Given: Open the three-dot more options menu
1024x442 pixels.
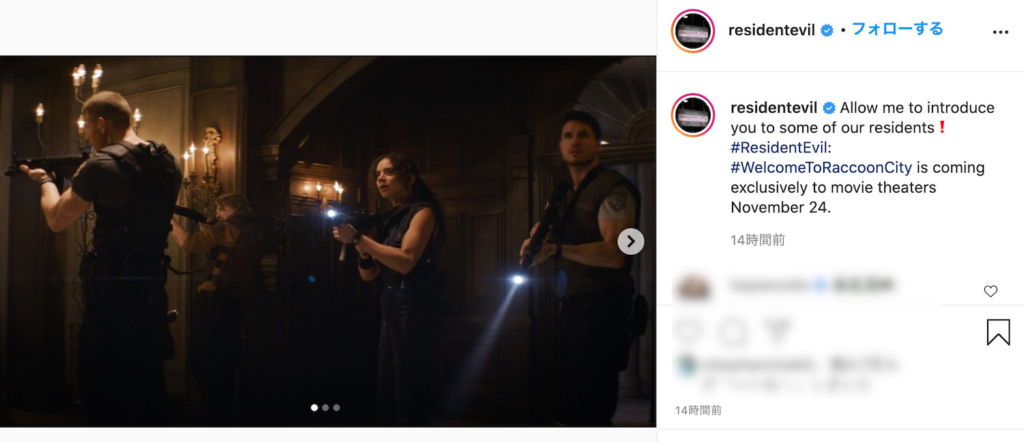Looking at the screenshot, I should coord(1000,33).
